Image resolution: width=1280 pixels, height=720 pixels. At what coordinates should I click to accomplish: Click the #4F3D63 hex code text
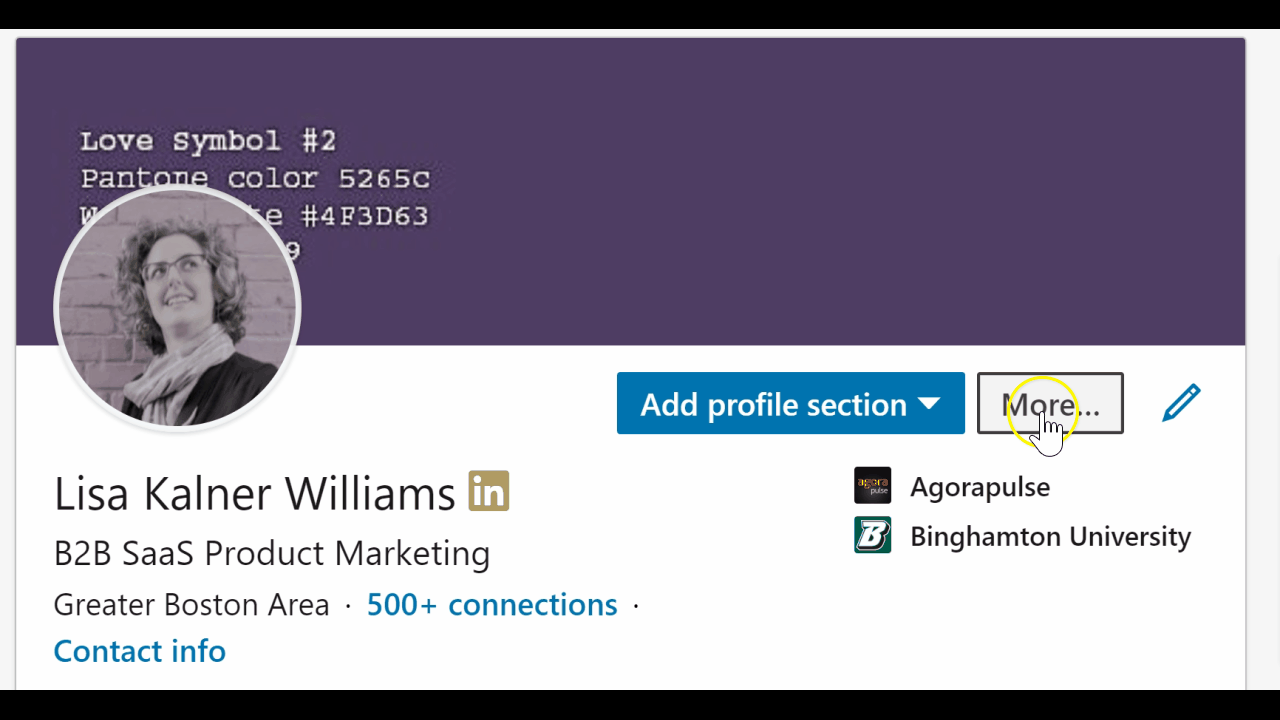tap(364, 216)
